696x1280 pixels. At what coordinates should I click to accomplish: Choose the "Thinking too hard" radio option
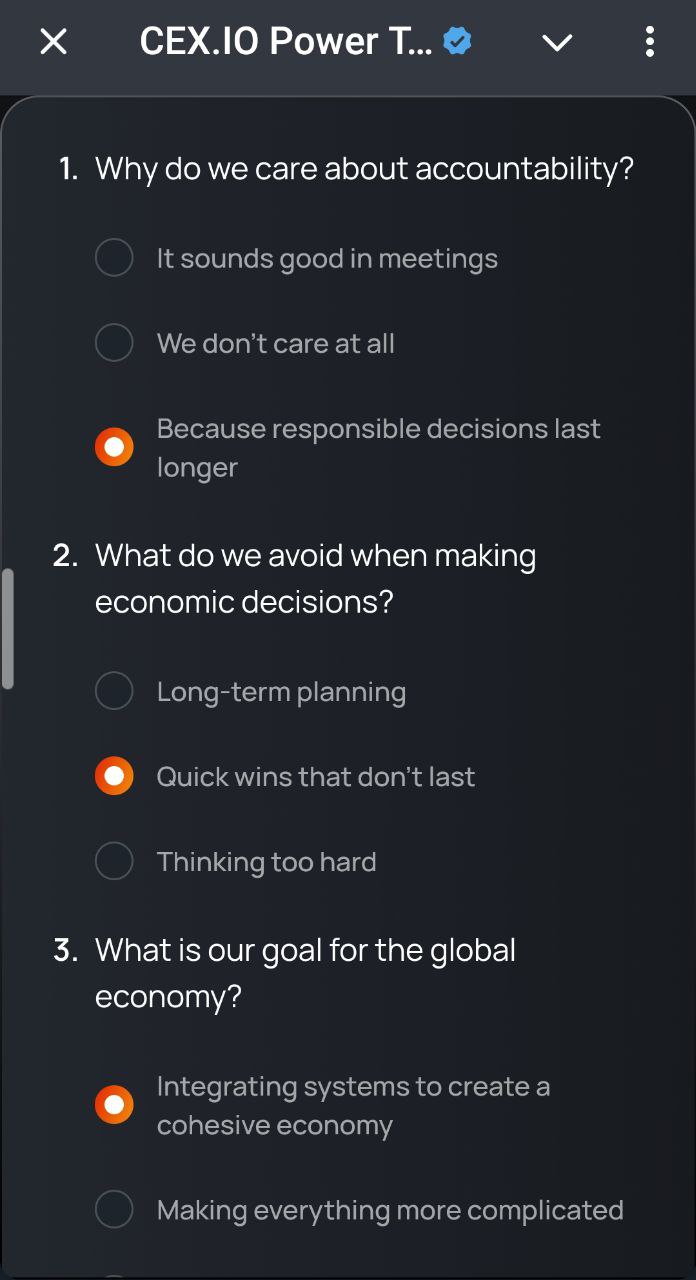(114, 861)
